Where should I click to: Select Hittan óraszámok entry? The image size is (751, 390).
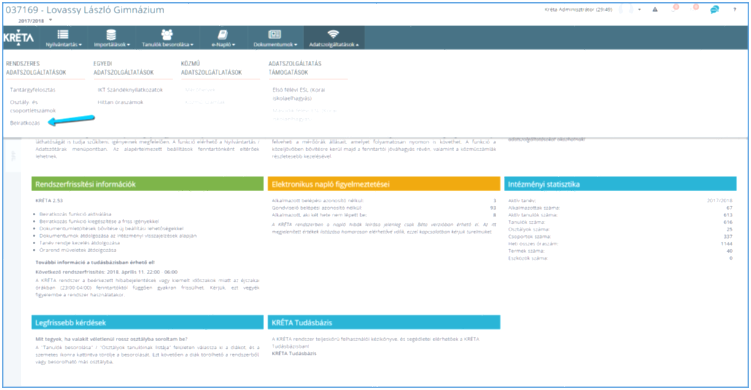[x=120, y=102]
